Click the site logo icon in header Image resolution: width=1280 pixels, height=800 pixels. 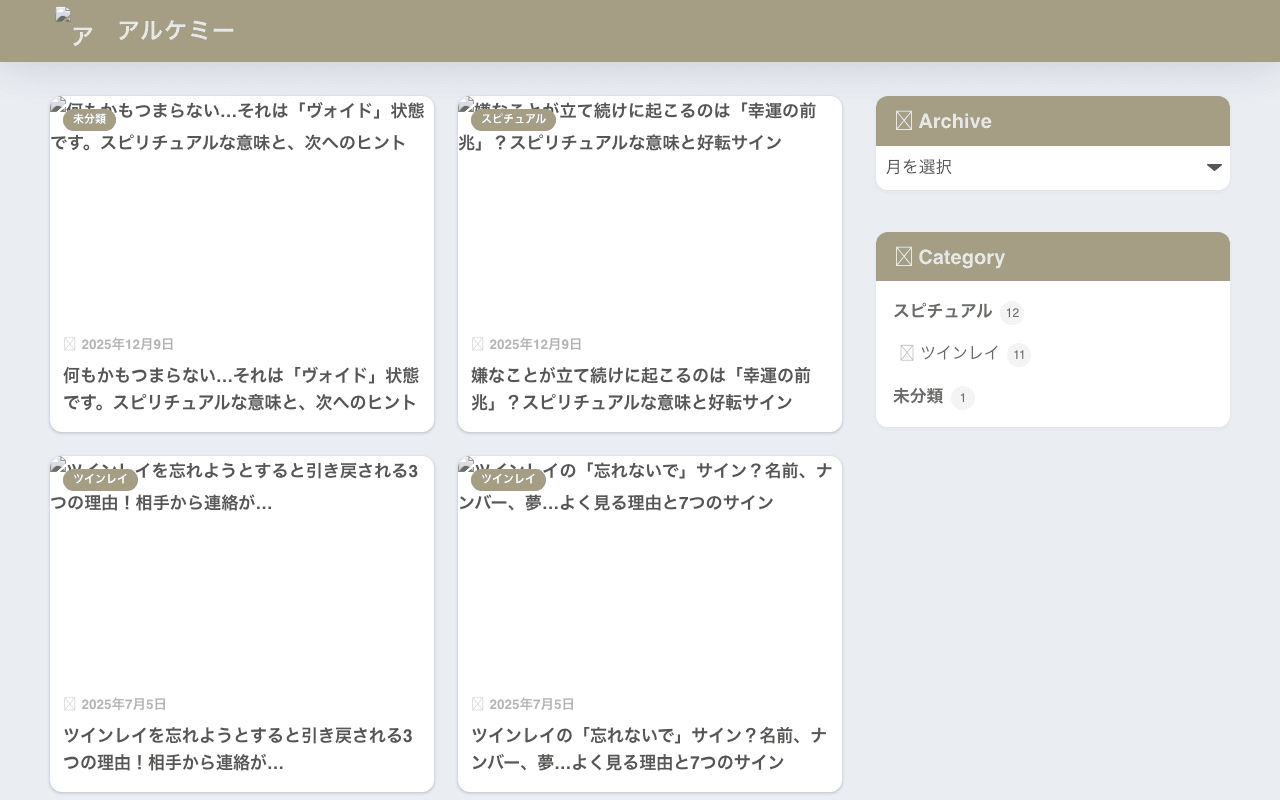tap(76, 27)
